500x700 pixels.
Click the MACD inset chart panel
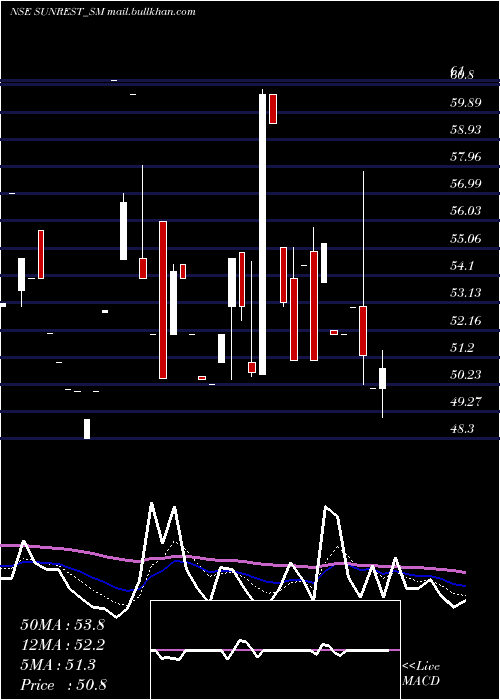coord(275,650)
